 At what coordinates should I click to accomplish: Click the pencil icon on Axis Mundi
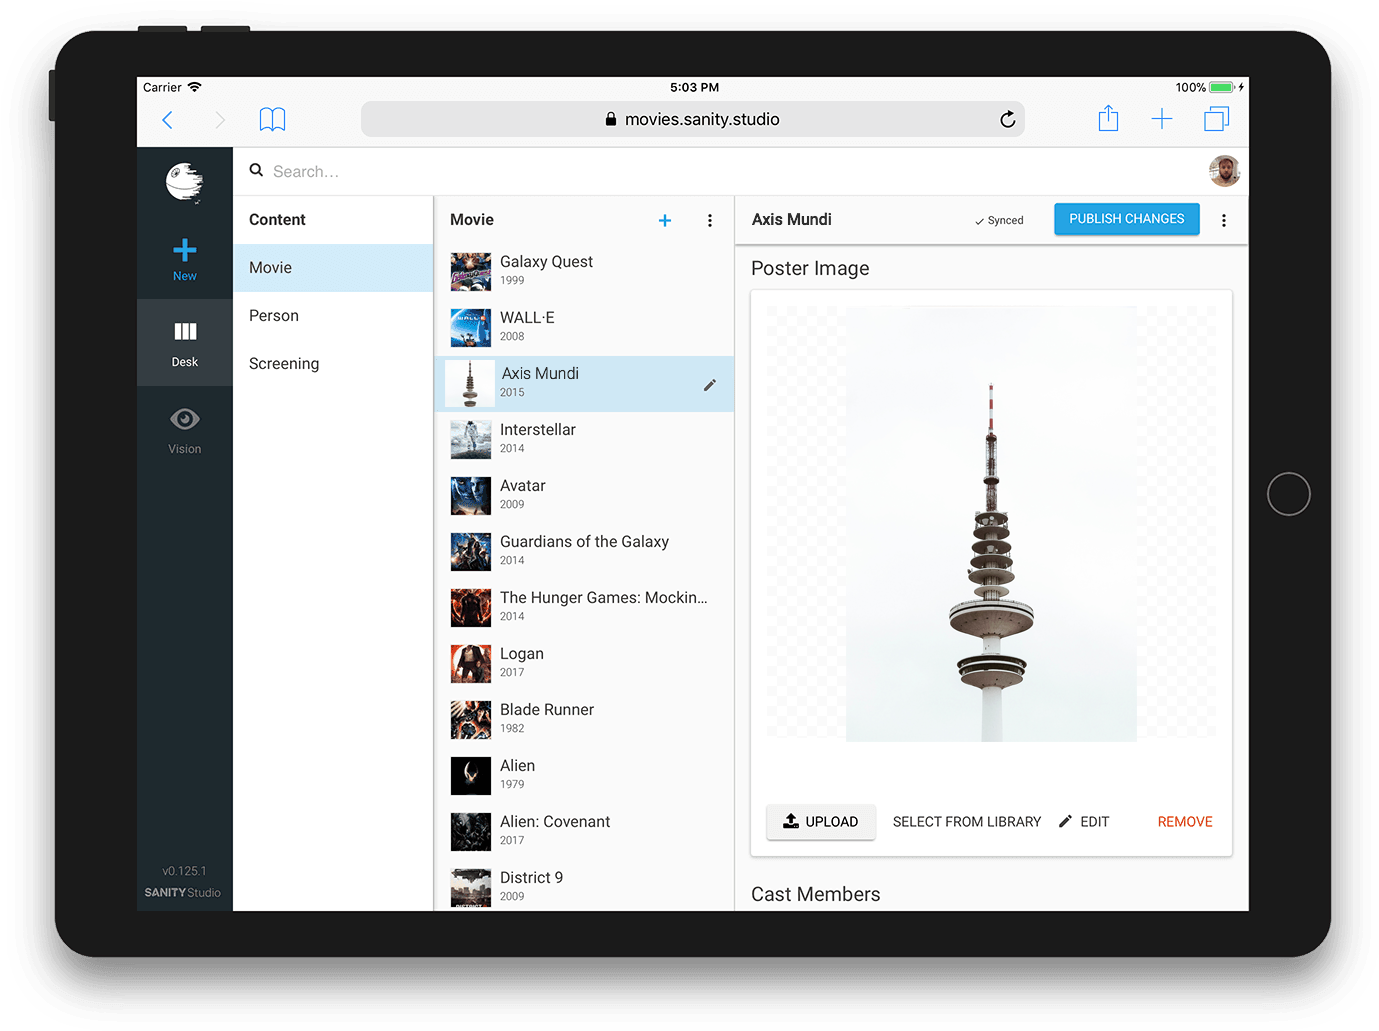(709, 385)
